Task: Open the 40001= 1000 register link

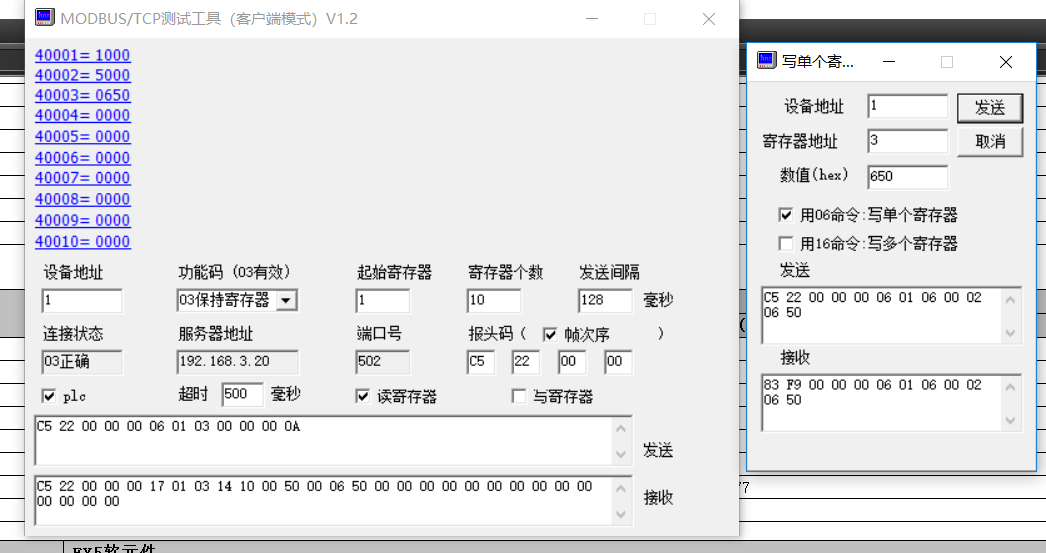Action: [x=82, y=55]
